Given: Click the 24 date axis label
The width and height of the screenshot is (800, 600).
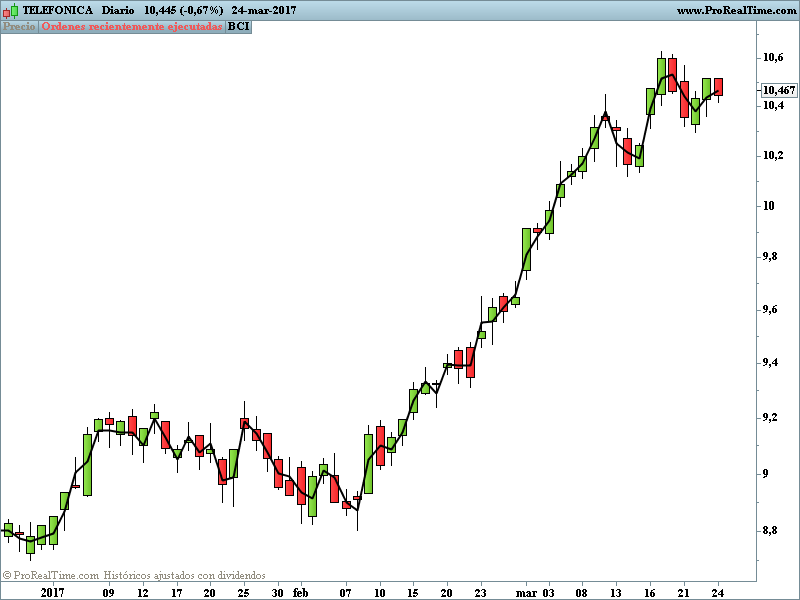Looking at the screenshot, I should 718,593.
